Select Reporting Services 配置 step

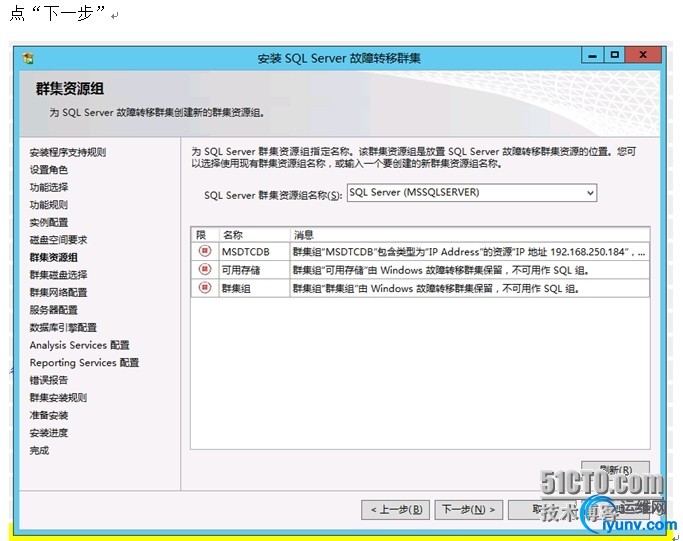click(x=84, y=362)
